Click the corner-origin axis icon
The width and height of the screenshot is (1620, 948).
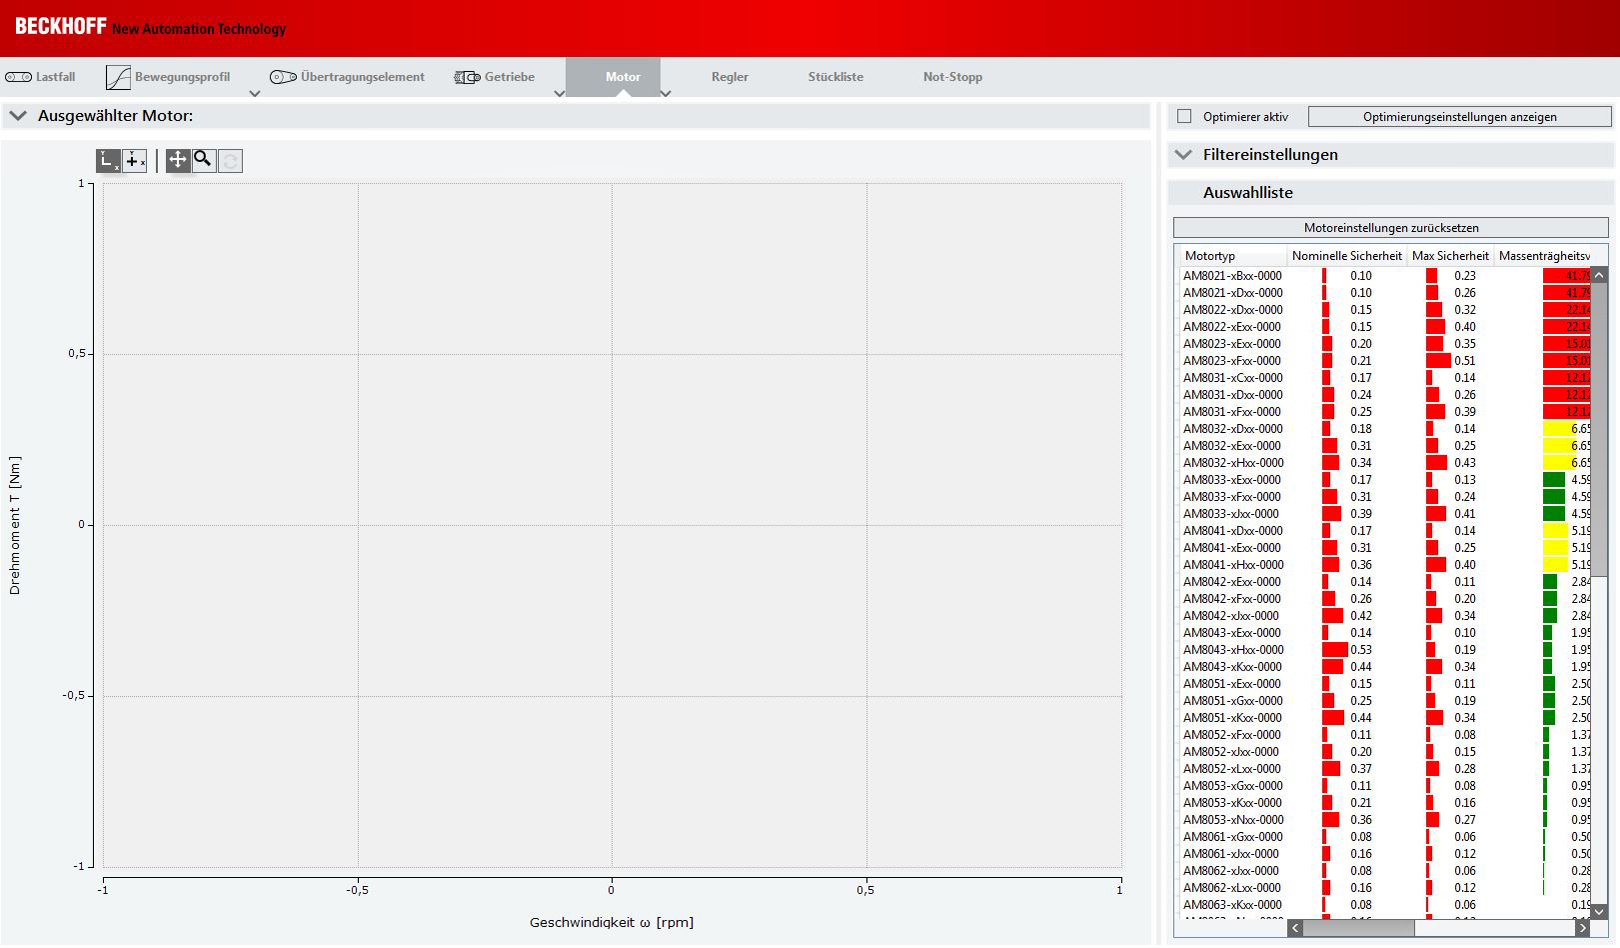(x=108, y=160)
